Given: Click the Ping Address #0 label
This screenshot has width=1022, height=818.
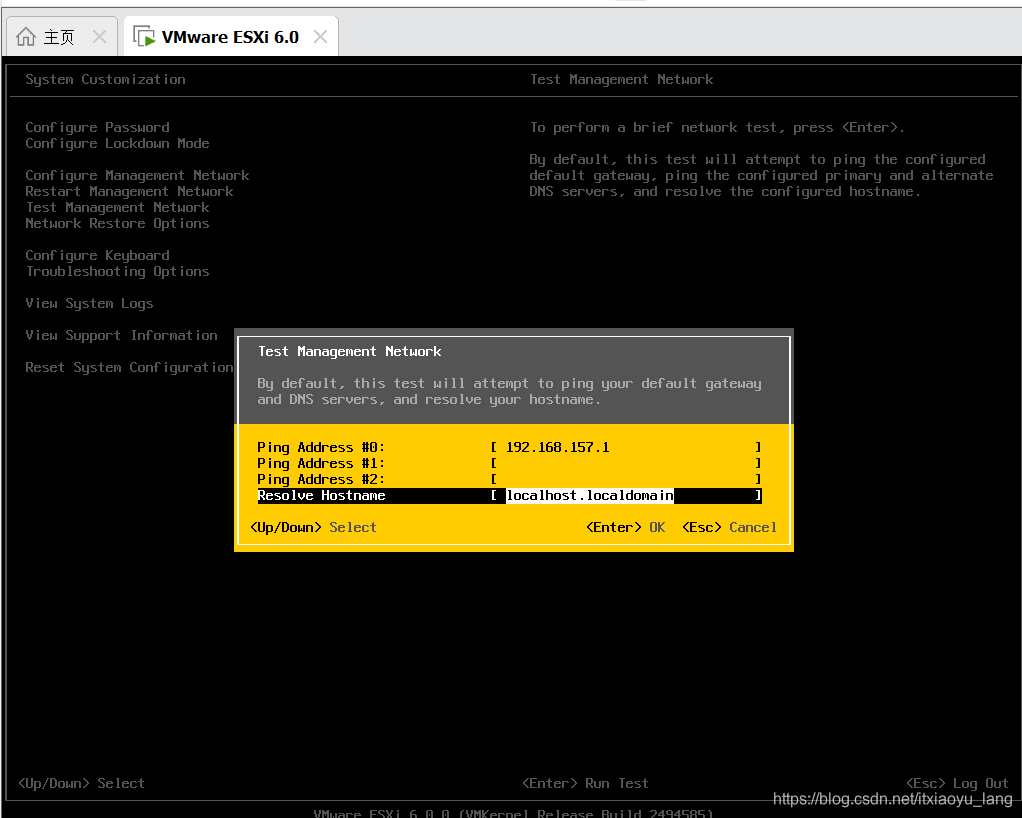Looking at the screenshot, I should tap(321, 447).
